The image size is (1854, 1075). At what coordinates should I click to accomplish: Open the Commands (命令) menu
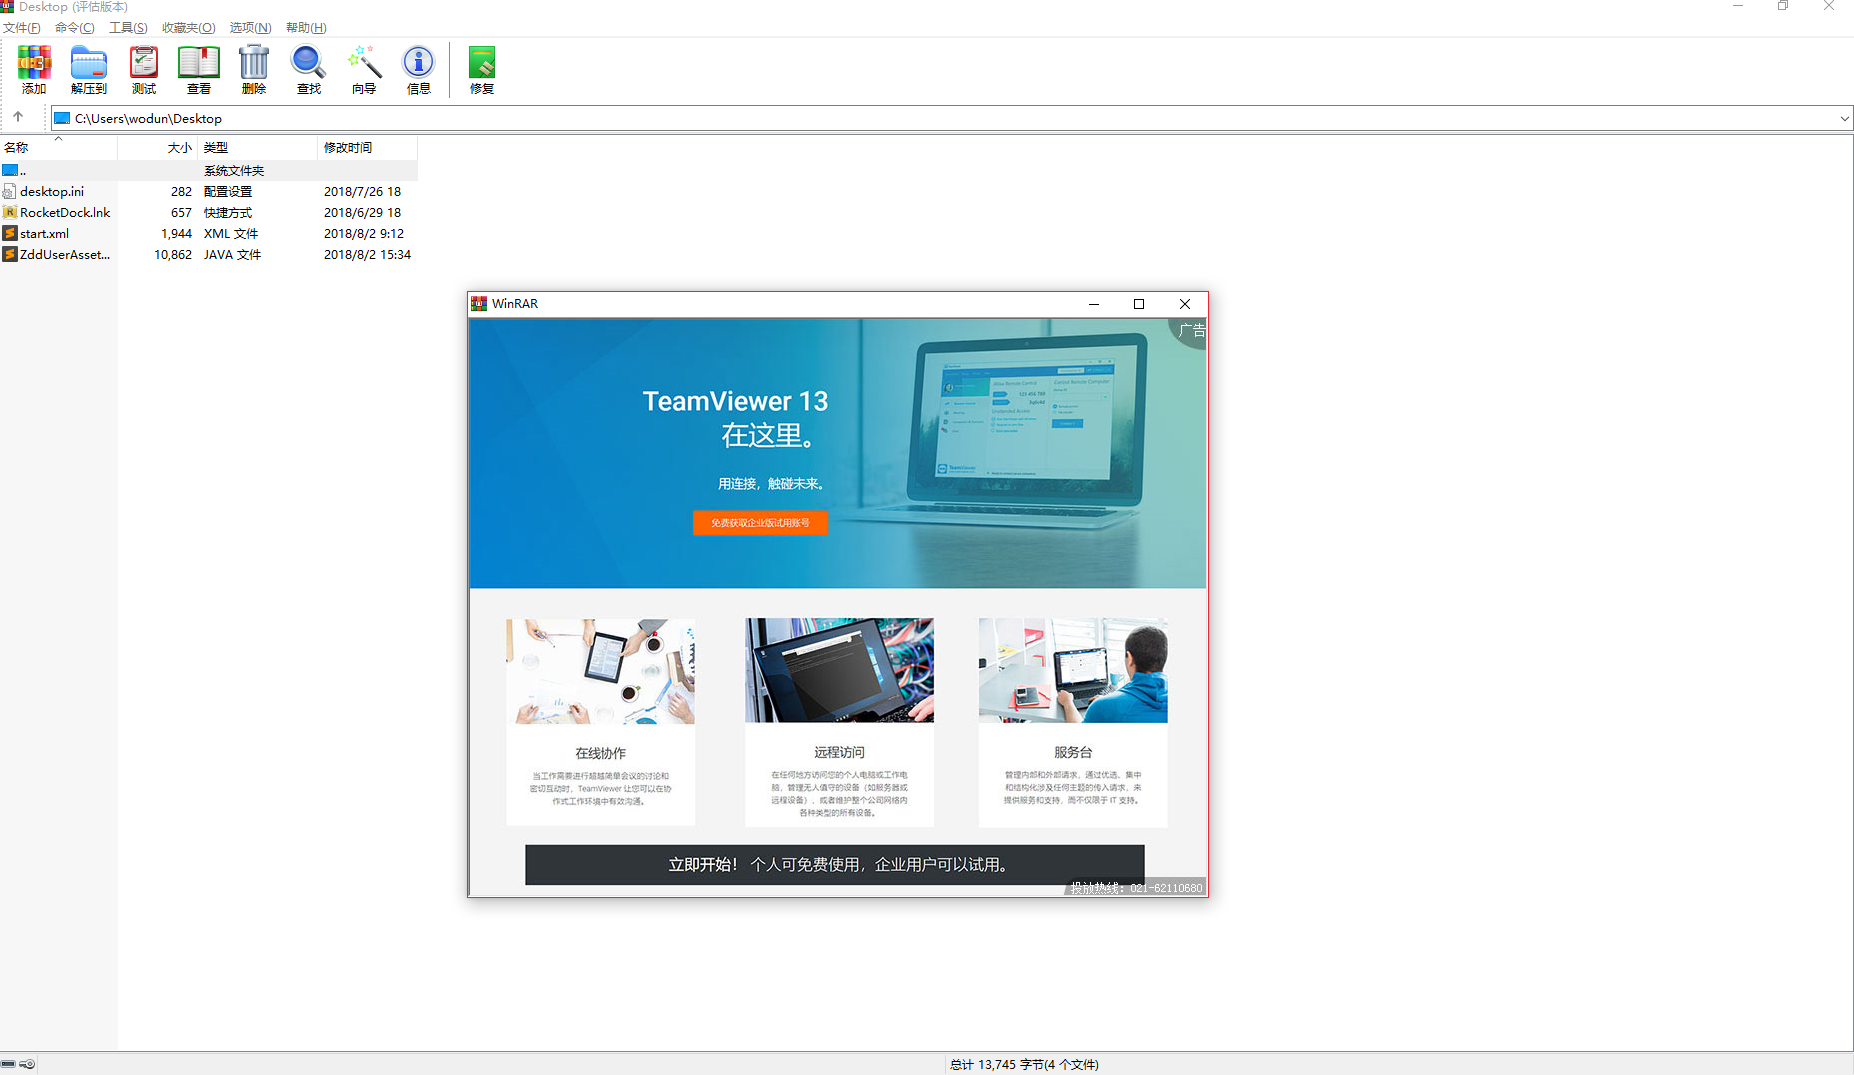click(x=75, y=28)
